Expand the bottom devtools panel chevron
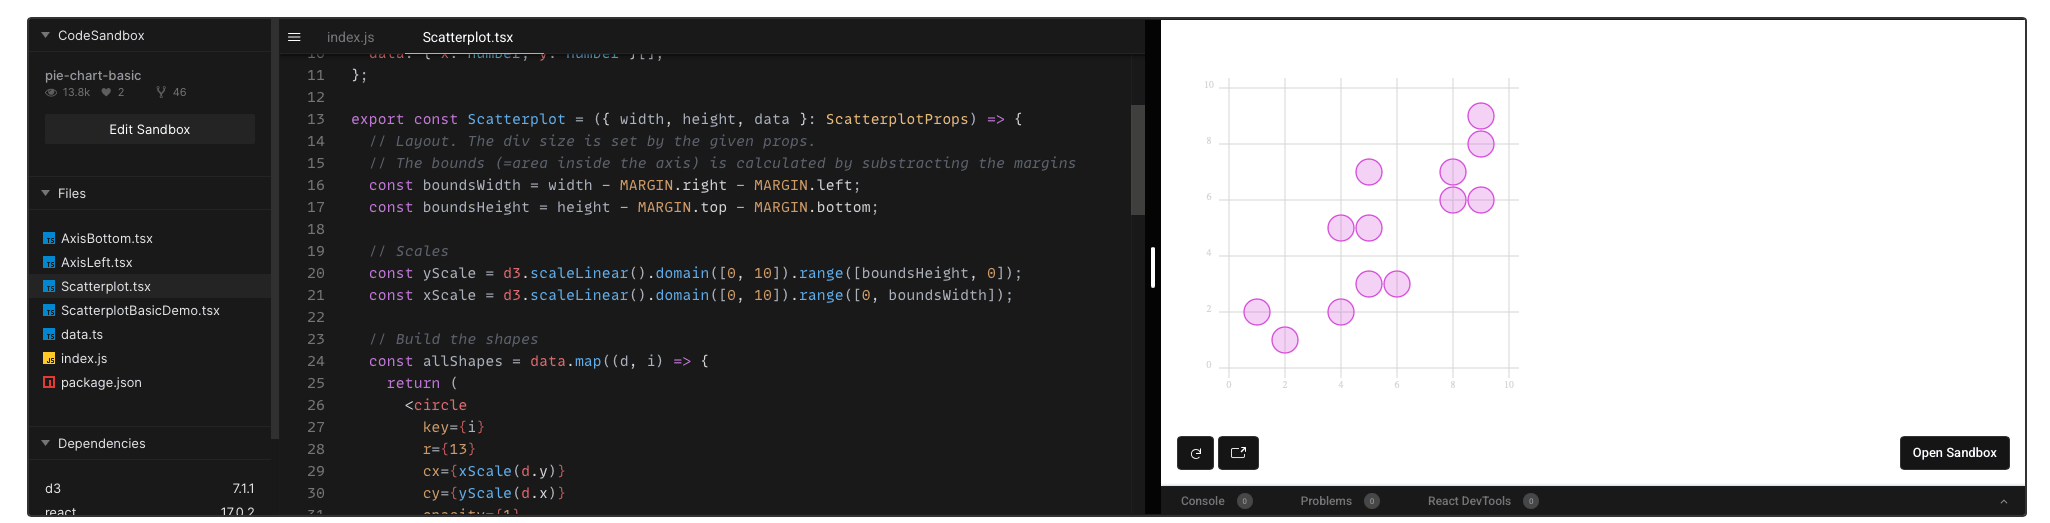 2003,501
